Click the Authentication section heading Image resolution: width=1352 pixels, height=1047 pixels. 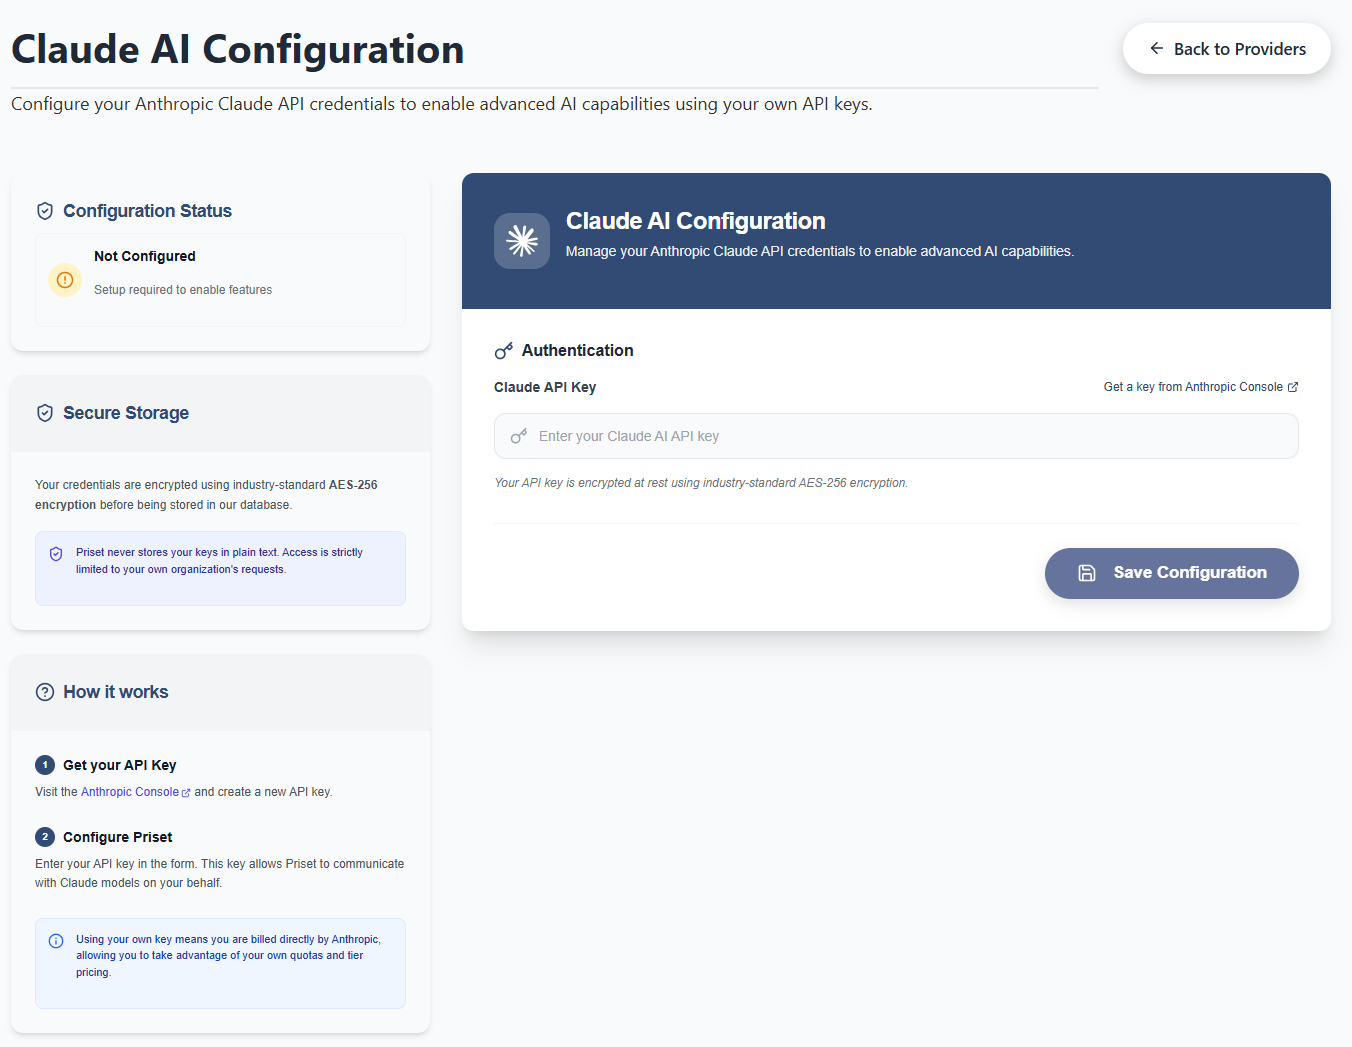(578, 351)
